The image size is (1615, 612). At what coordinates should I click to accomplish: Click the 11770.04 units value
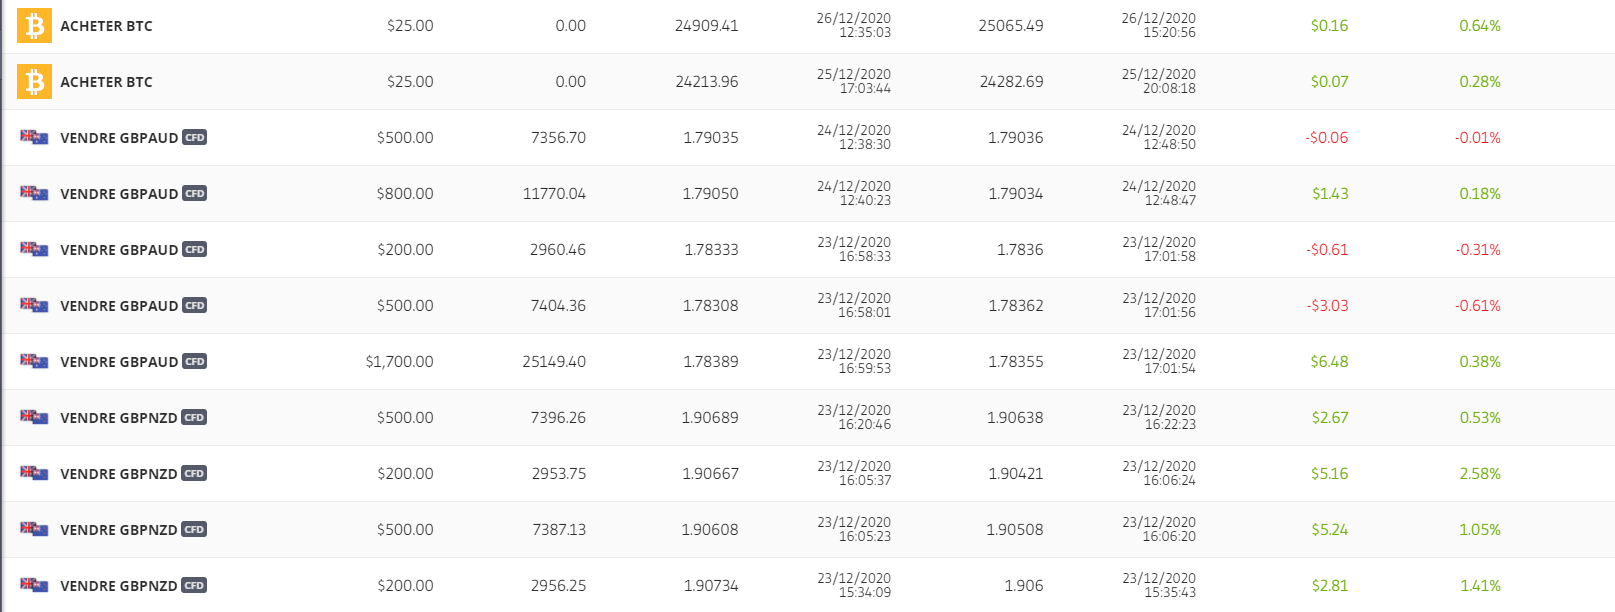tap(554, 194)
